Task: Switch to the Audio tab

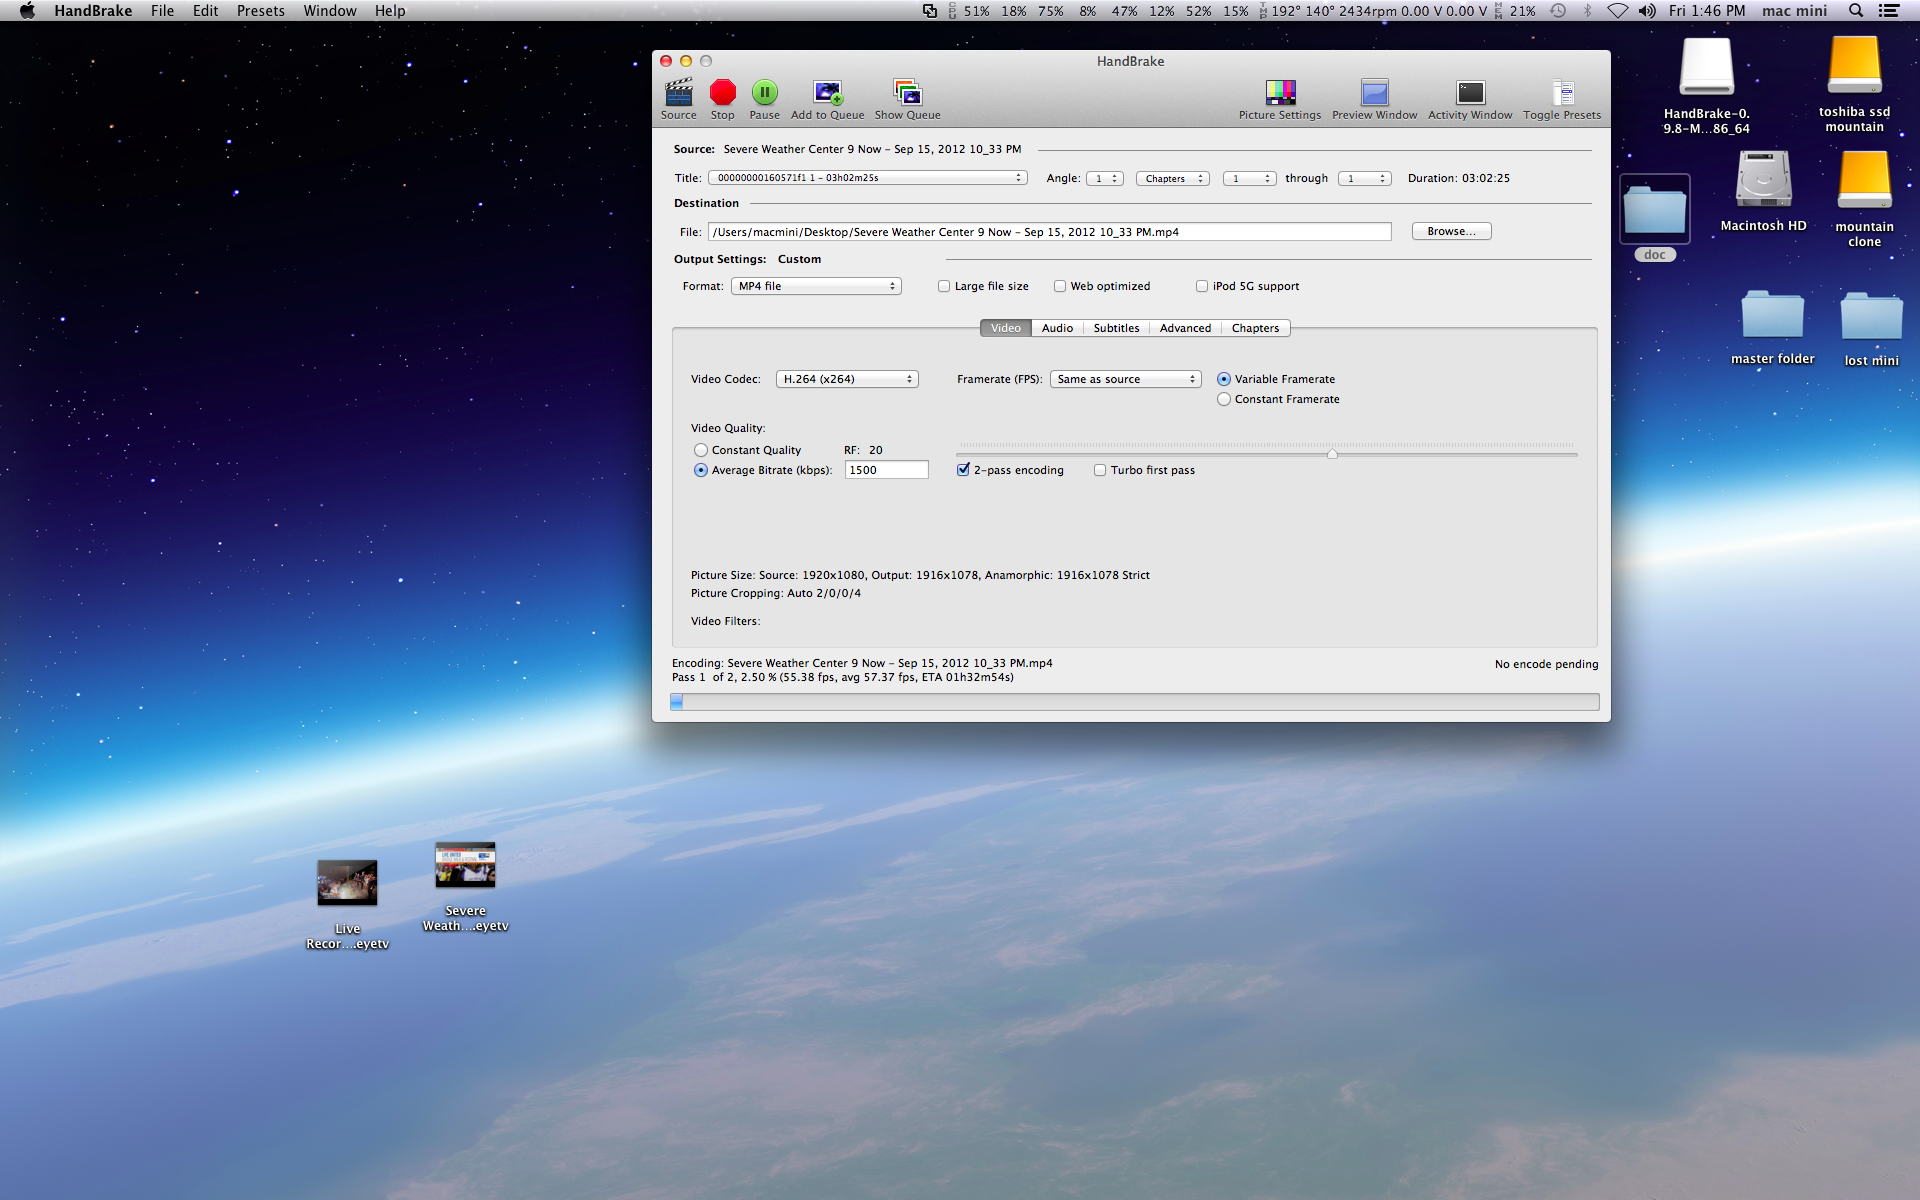Action: click(1057, 328)
